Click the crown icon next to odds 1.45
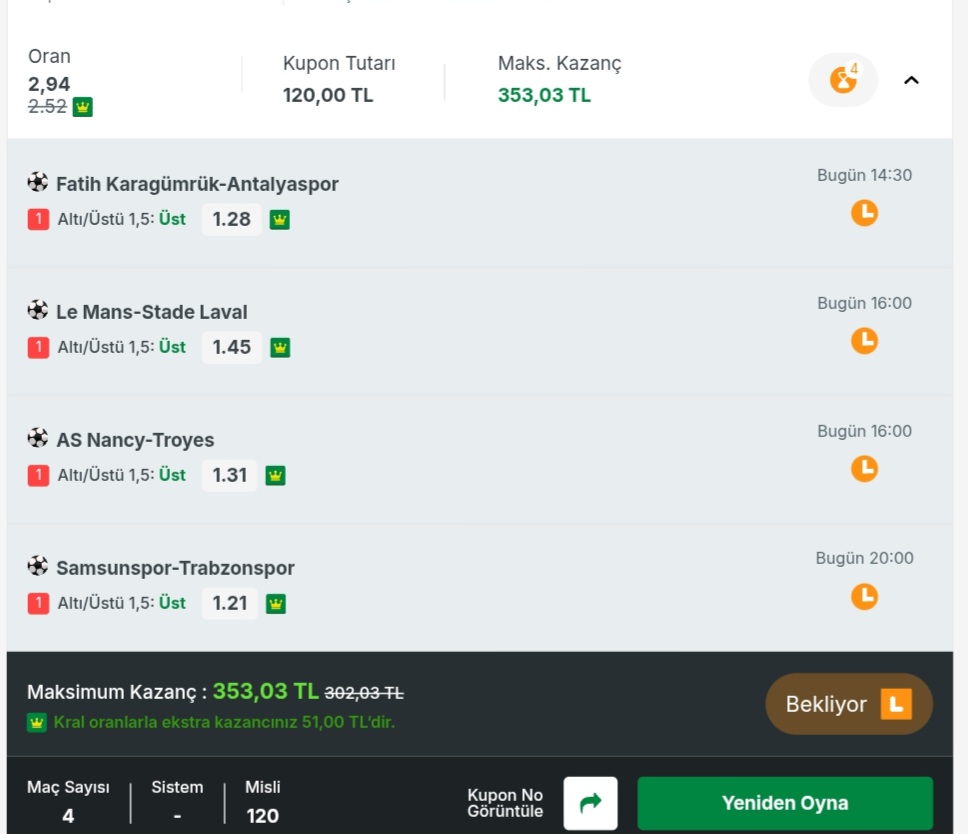Image resolution: width=968 pixels, height=834 pixels. 280,348
